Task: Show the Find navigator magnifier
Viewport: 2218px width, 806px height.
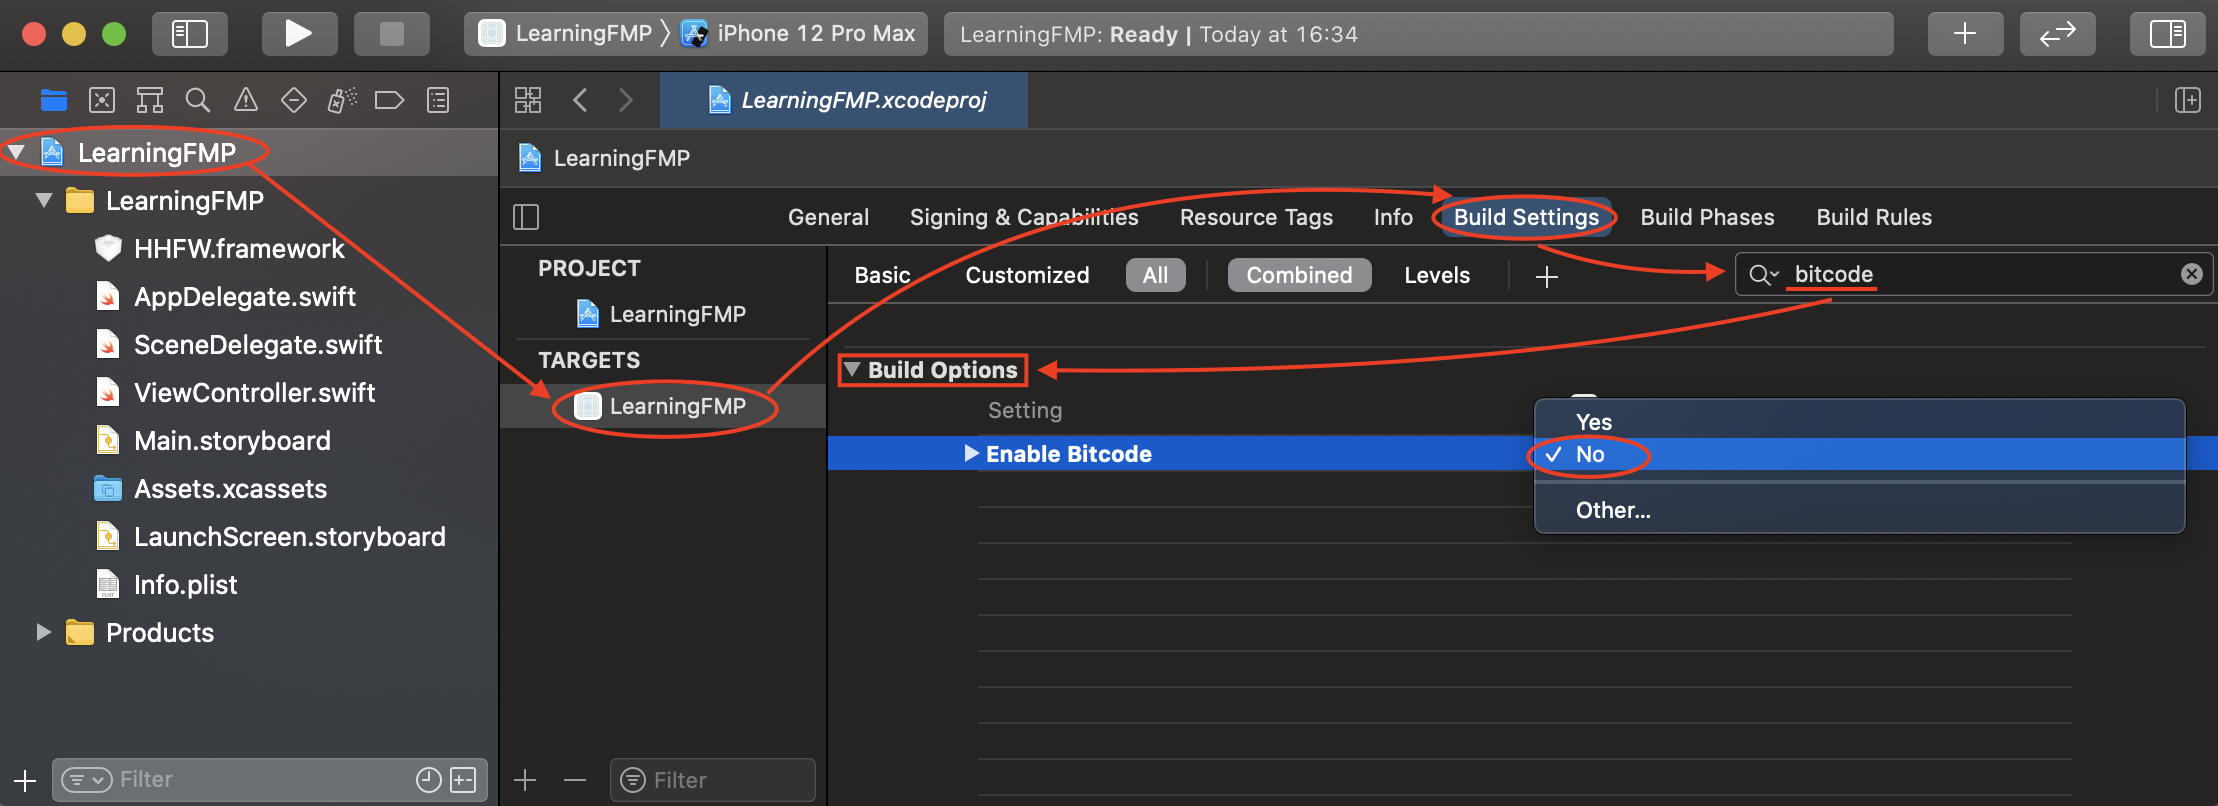Action: click(x=198, y=100)
